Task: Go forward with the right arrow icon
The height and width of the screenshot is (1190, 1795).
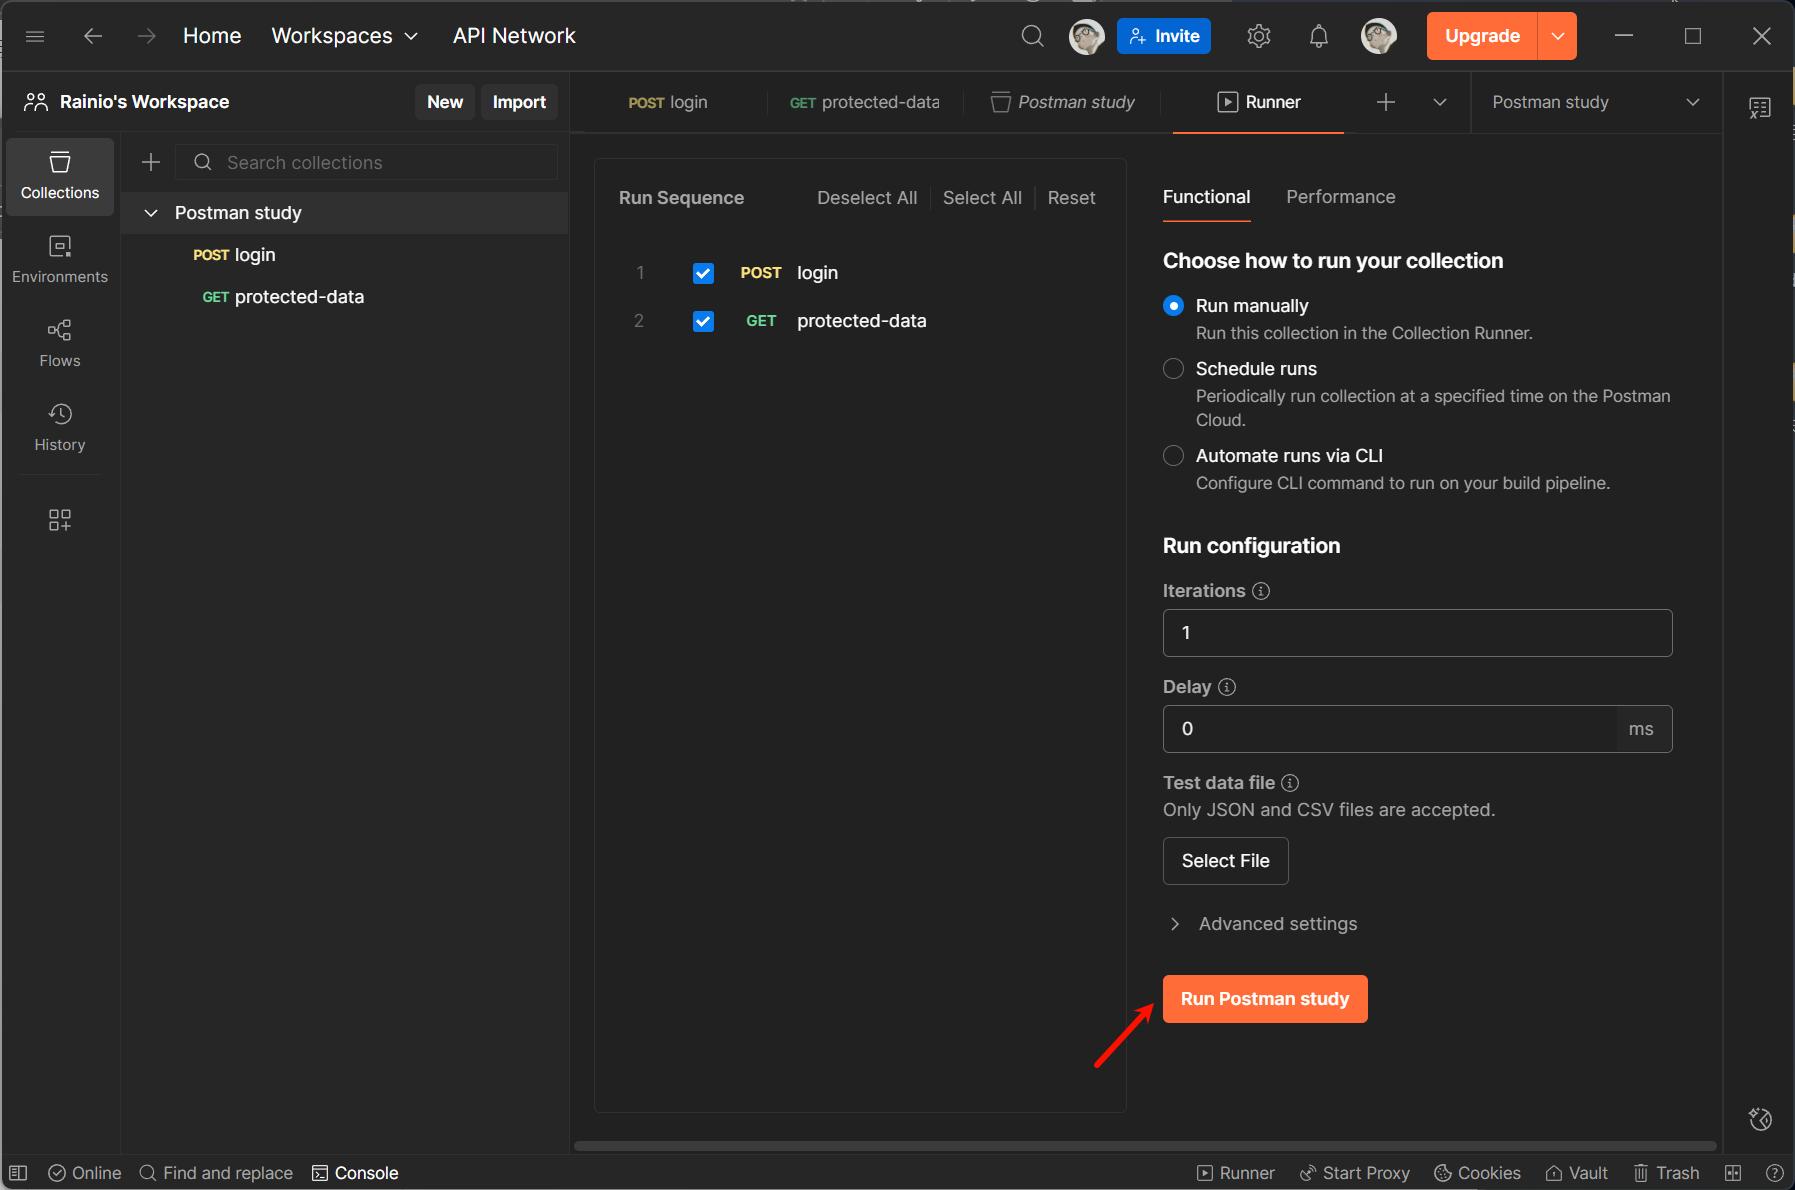Action: pos(147,36)
